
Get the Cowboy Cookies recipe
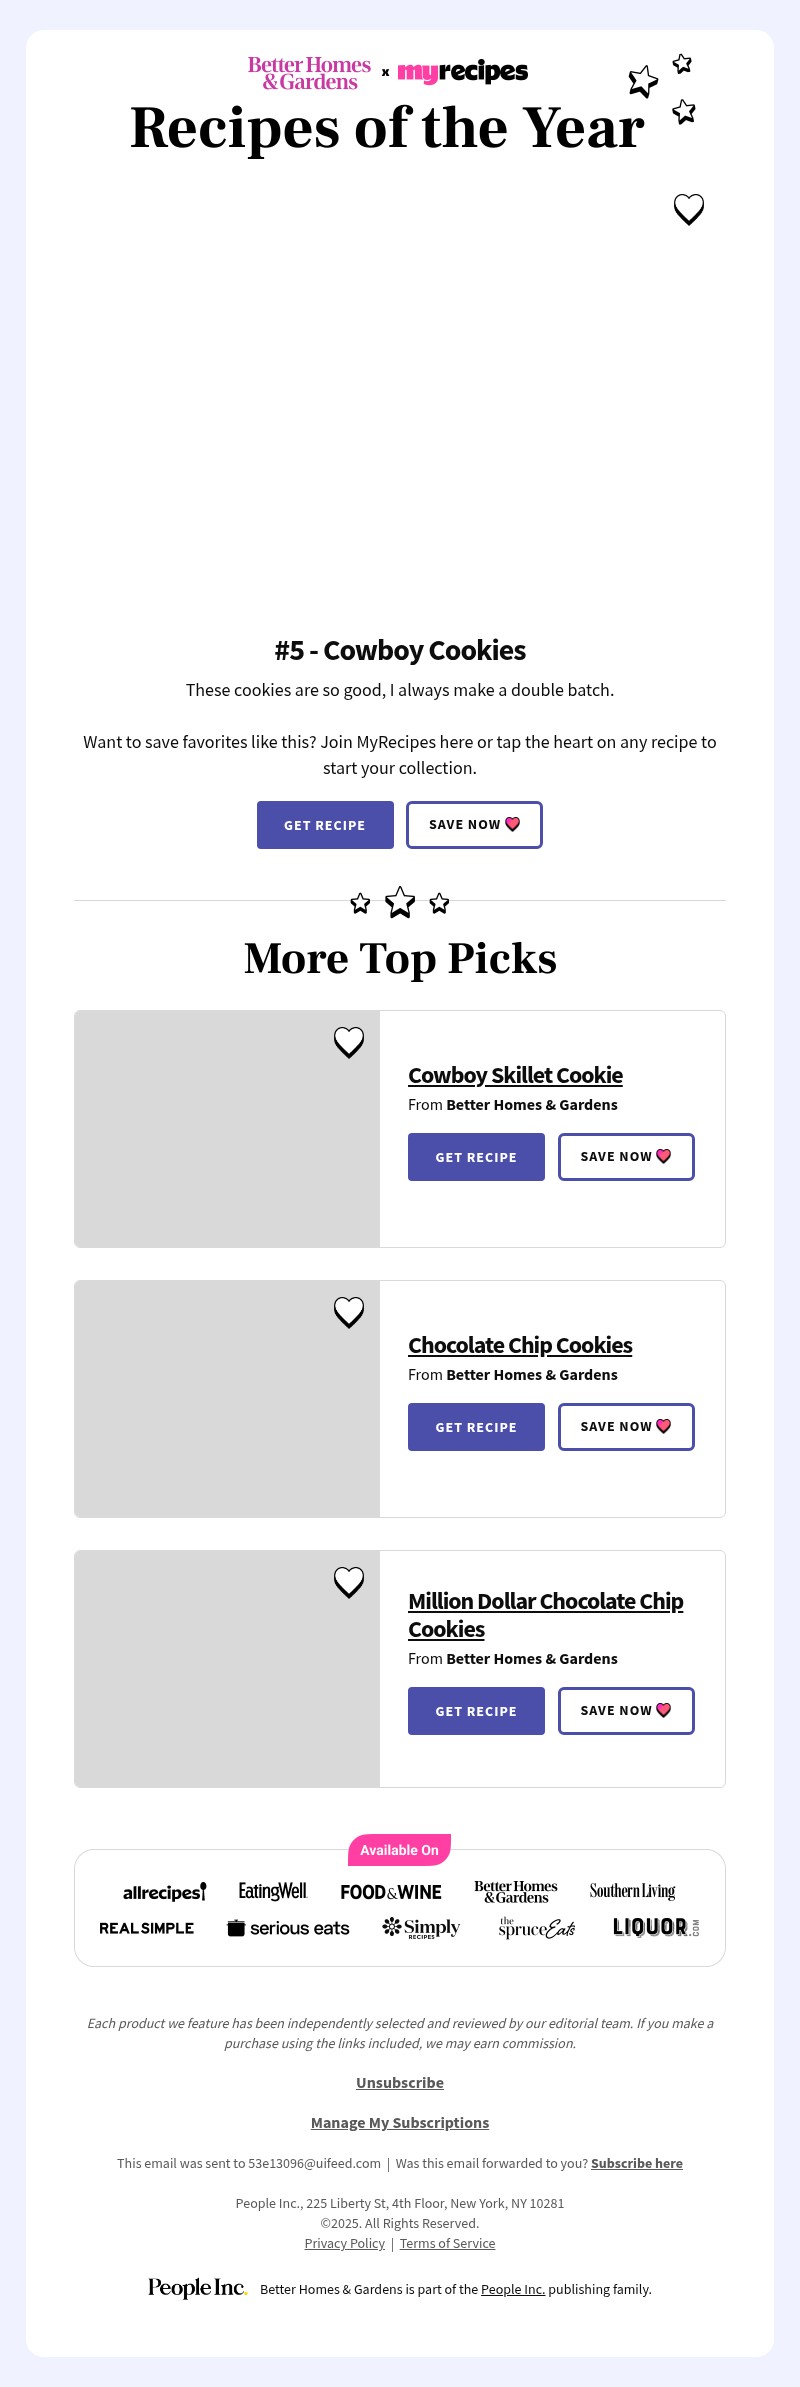pos(325,825)
